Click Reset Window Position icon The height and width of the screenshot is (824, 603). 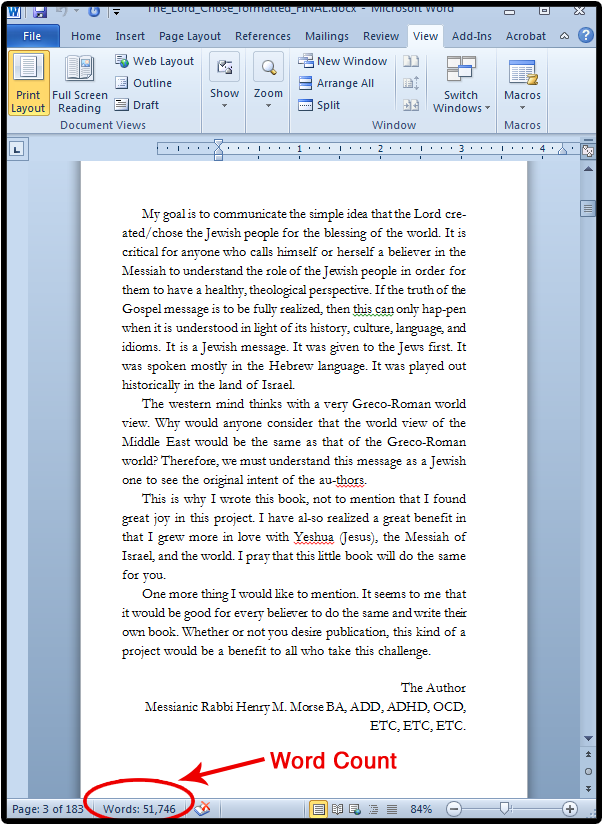[411, 105]
